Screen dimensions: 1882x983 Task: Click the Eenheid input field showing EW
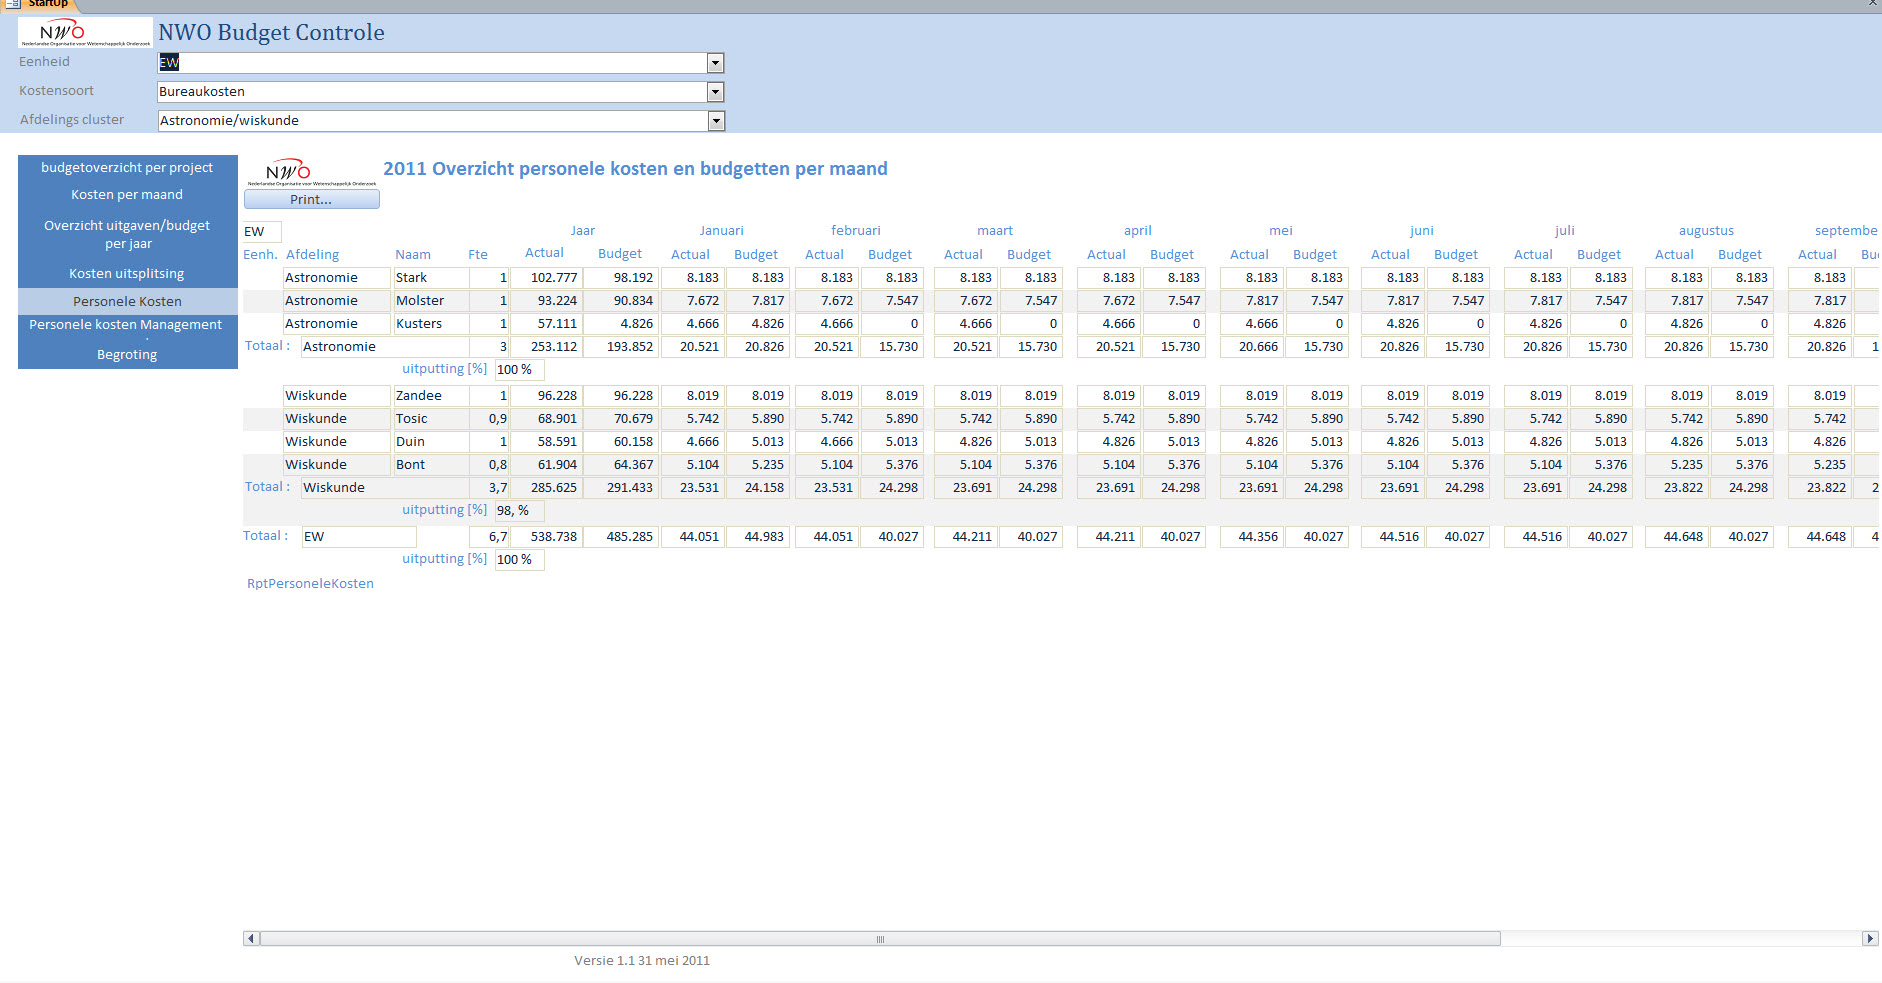[x=430, y=63]
